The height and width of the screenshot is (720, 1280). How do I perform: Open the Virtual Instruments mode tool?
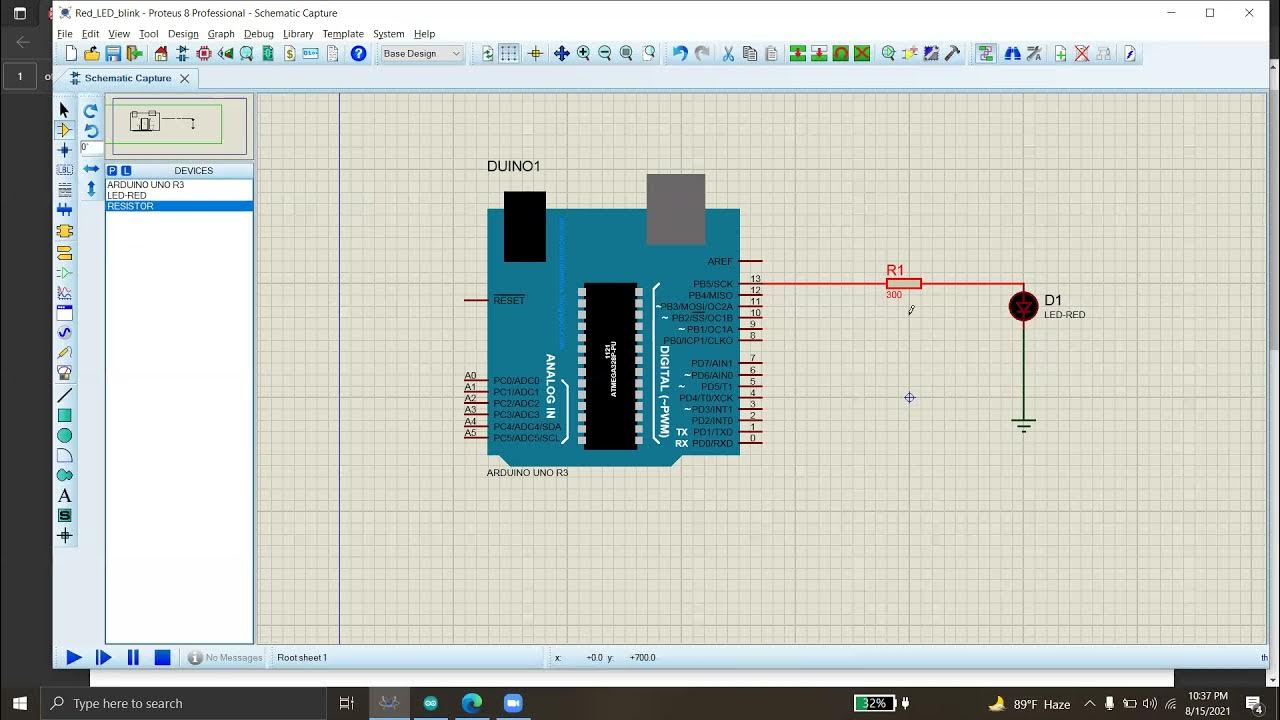pos(65,373)
